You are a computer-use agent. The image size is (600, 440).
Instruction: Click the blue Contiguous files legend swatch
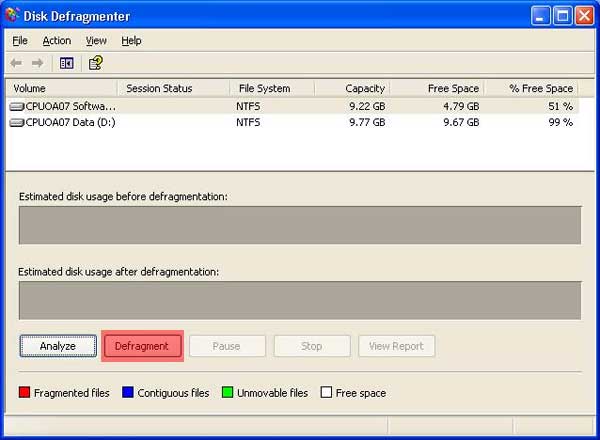tap(128, 392)
